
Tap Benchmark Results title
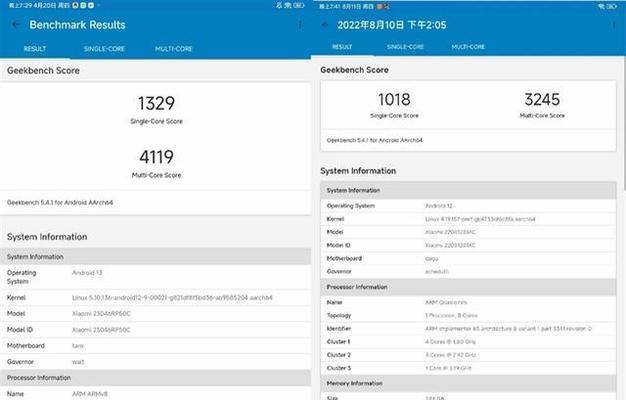pyautogui.click(x=77, y=25)
